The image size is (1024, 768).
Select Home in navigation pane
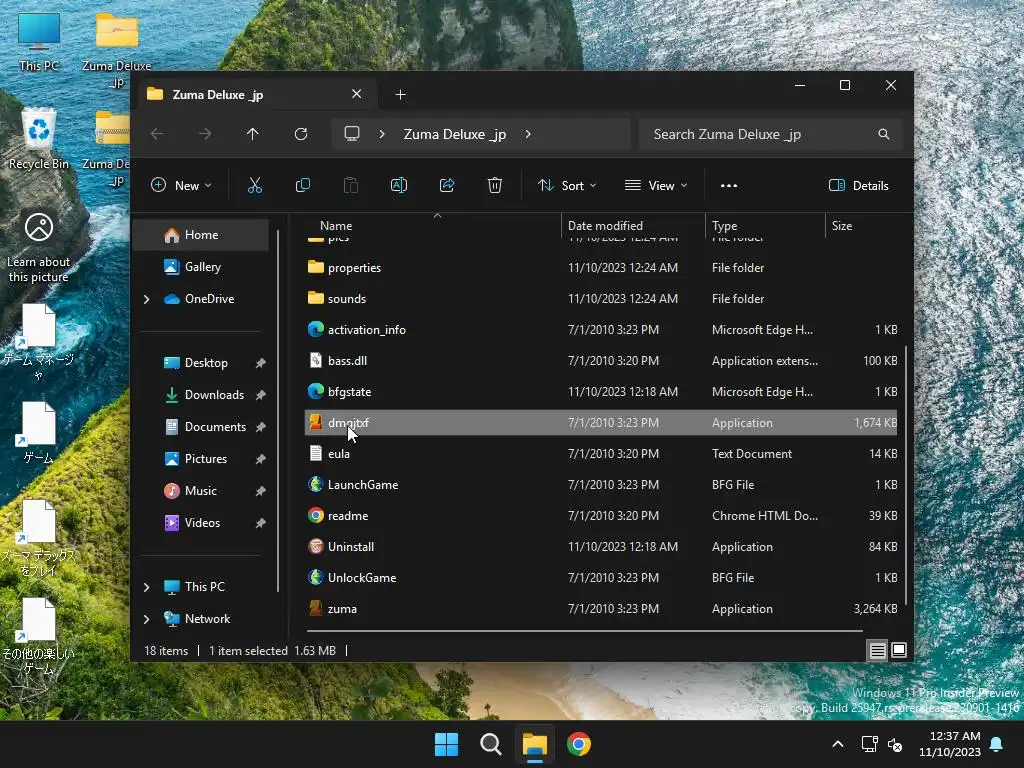pyautogui.click(x=201, y=235)
